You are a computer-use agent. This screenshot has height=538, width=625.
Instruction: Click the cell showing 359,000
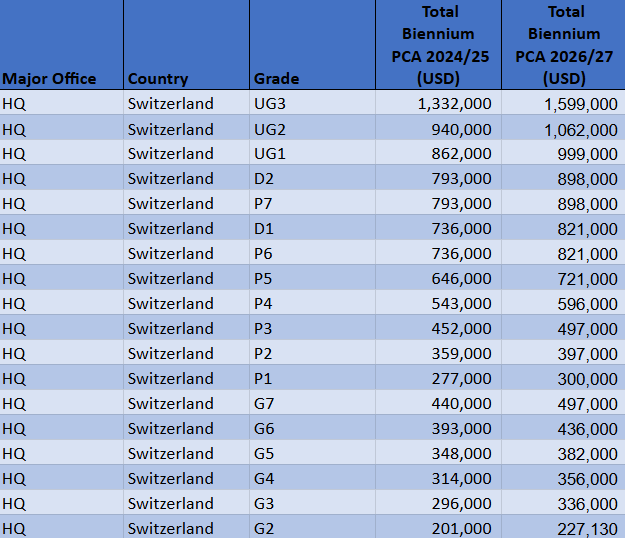click(461, 354)
